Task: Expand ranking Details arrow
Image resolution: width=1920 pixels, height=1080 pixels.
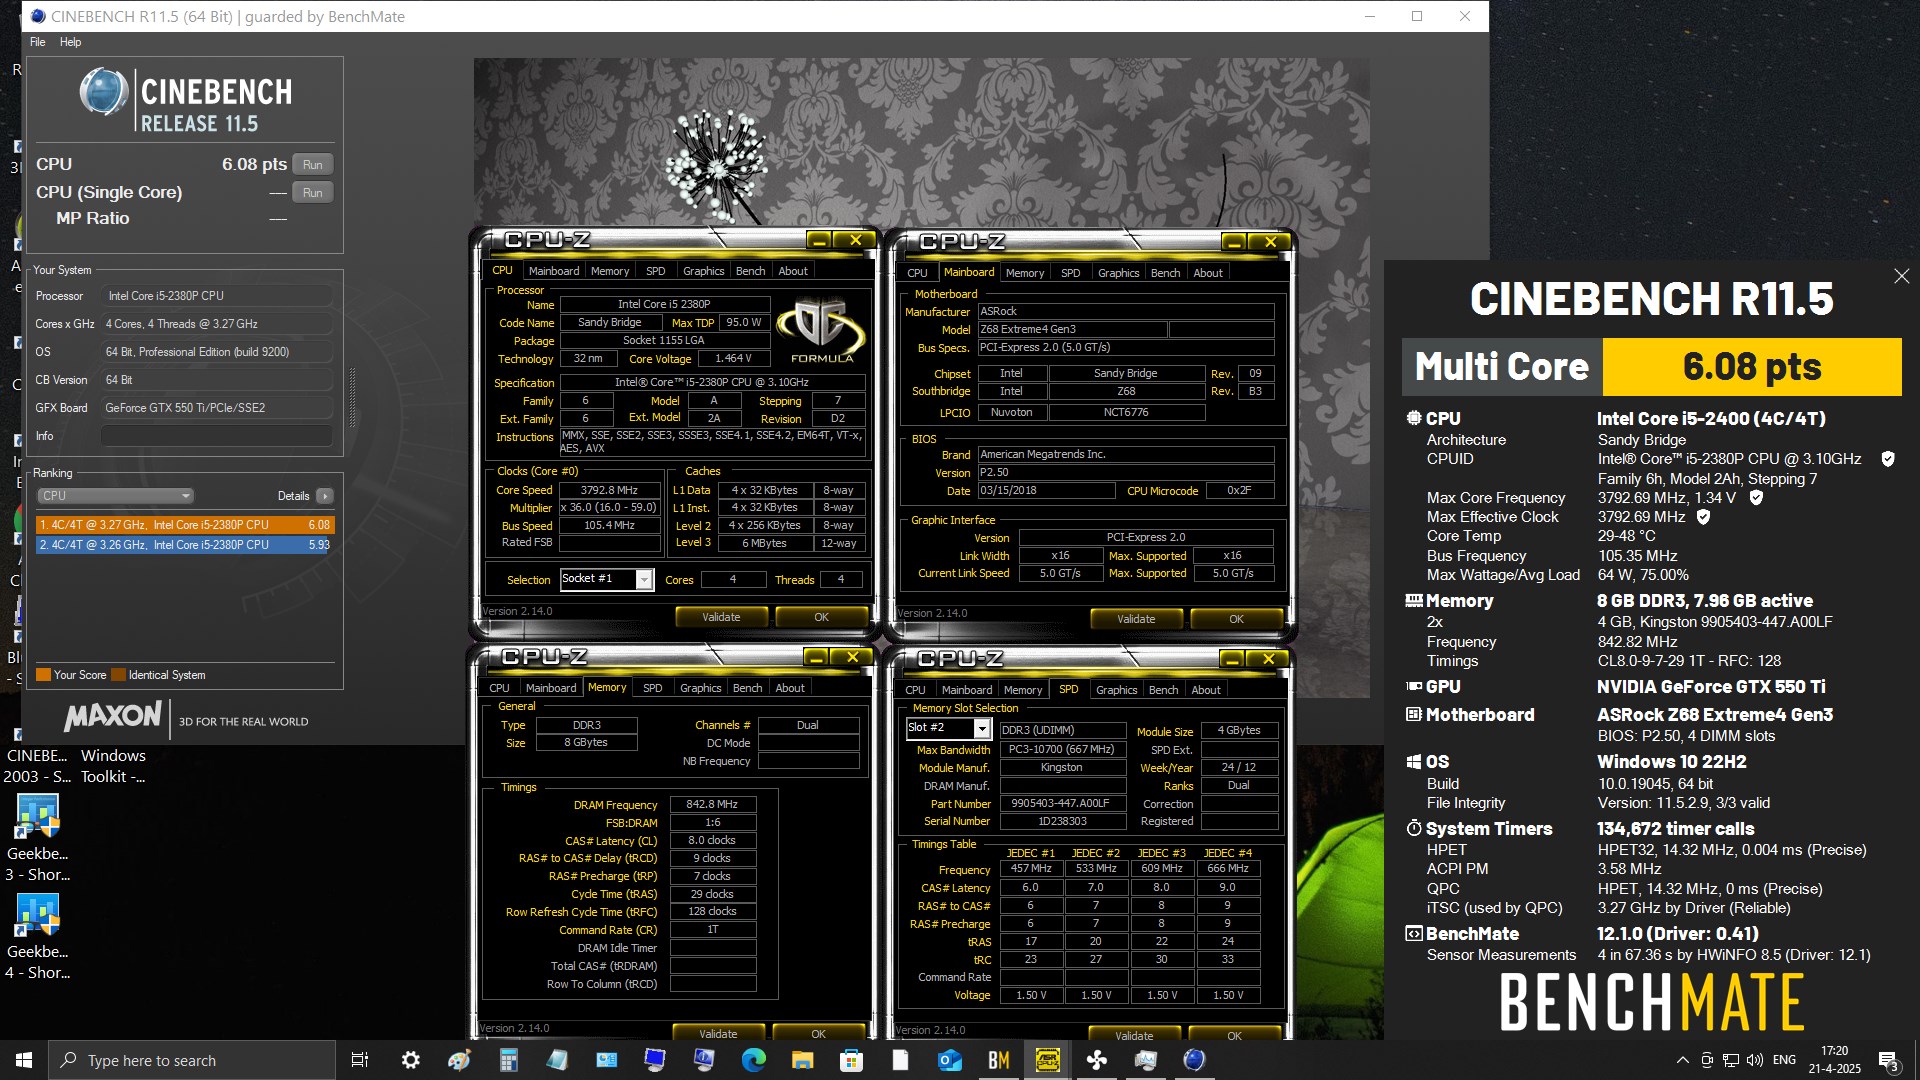Action: click(325, 496)
